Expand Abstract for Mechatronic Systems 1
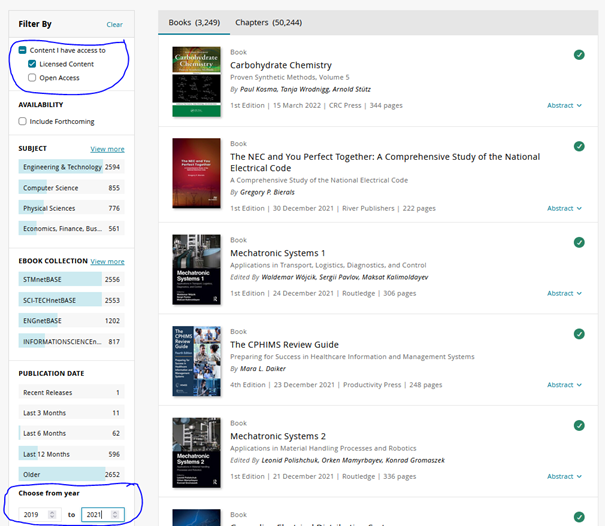The image size is (605, 526). [564, 293]
